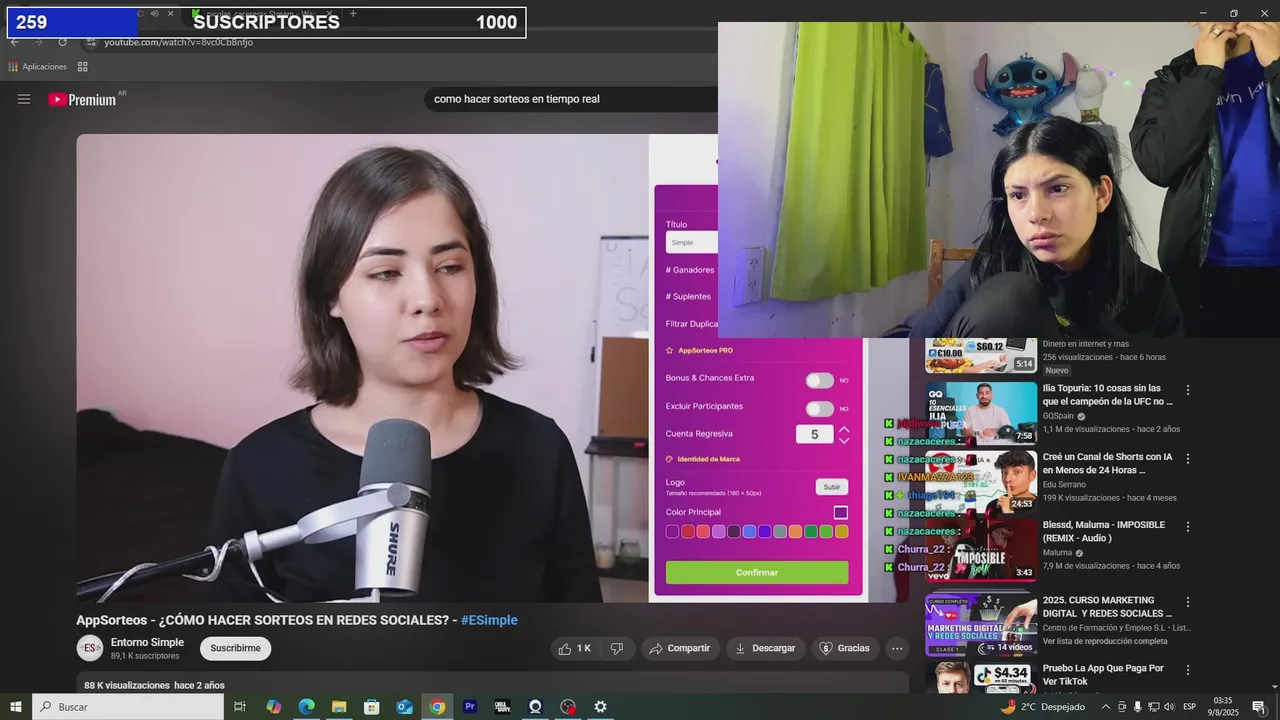This screenshot has width=1280, height=720.
Task: Dislike the AppSorteos video
Action: [617, 648]
